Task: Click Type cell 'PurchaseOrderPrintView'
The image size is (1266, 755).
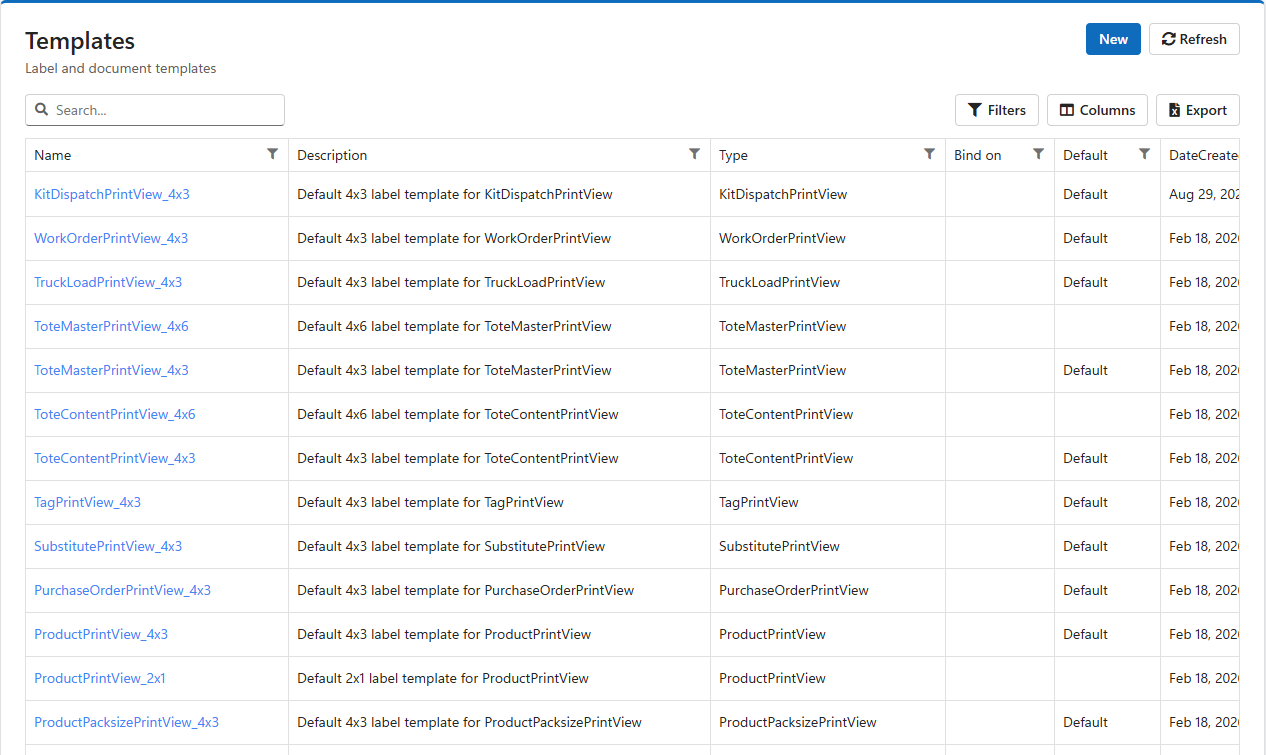Action: tap(794, 590)
